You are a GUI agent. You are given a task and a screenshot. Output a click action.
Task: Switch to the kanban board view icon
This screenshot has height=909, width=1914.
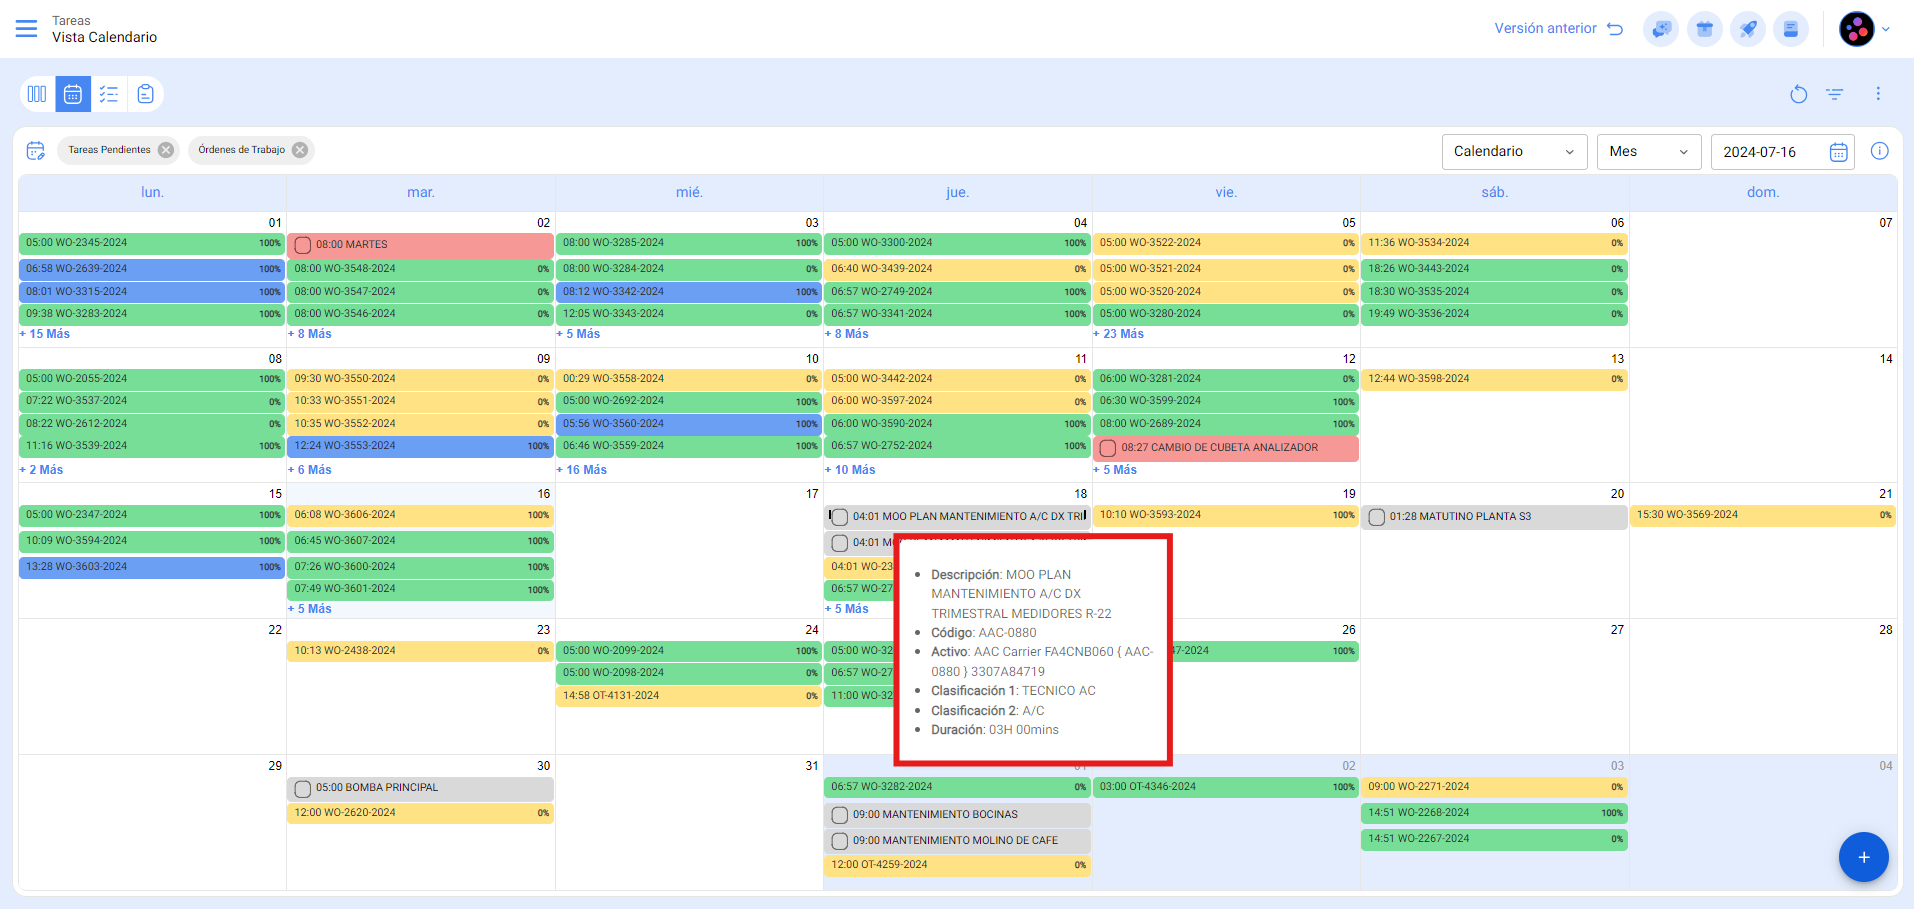coord(37,94)
